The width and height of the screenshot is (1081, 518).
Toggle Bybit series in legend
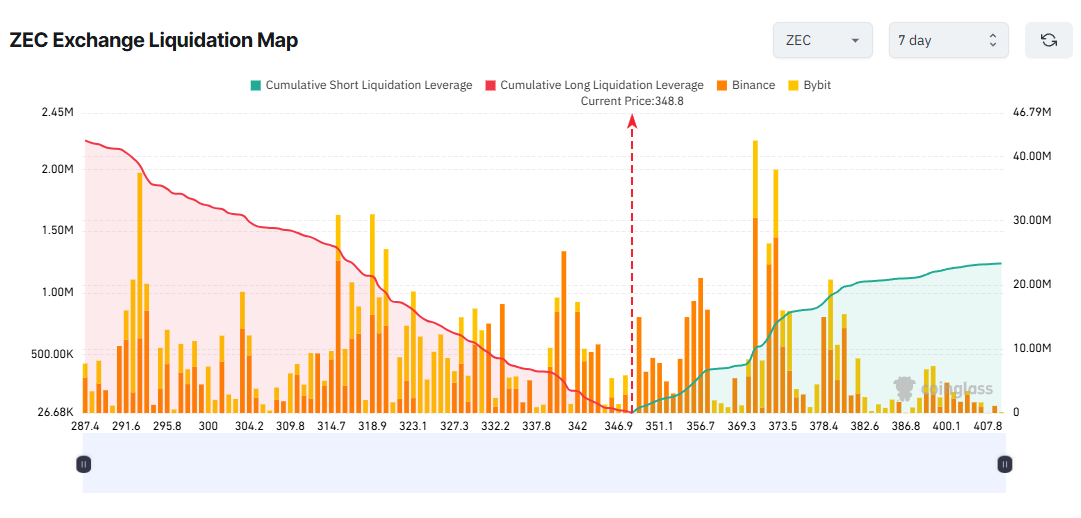pyautogui.click(x=816, y=85)
